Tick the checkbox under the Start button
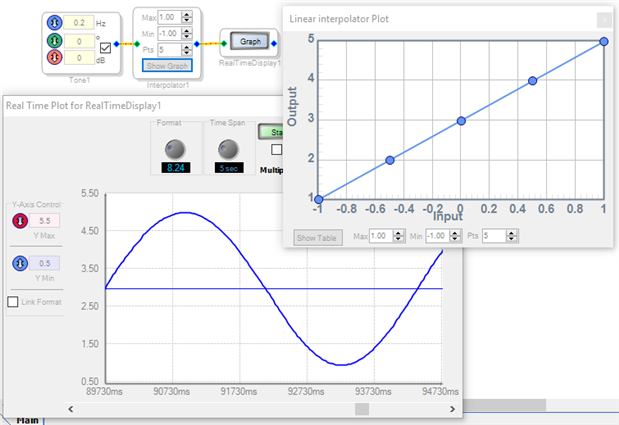The image size is (619, 425). 277,150
